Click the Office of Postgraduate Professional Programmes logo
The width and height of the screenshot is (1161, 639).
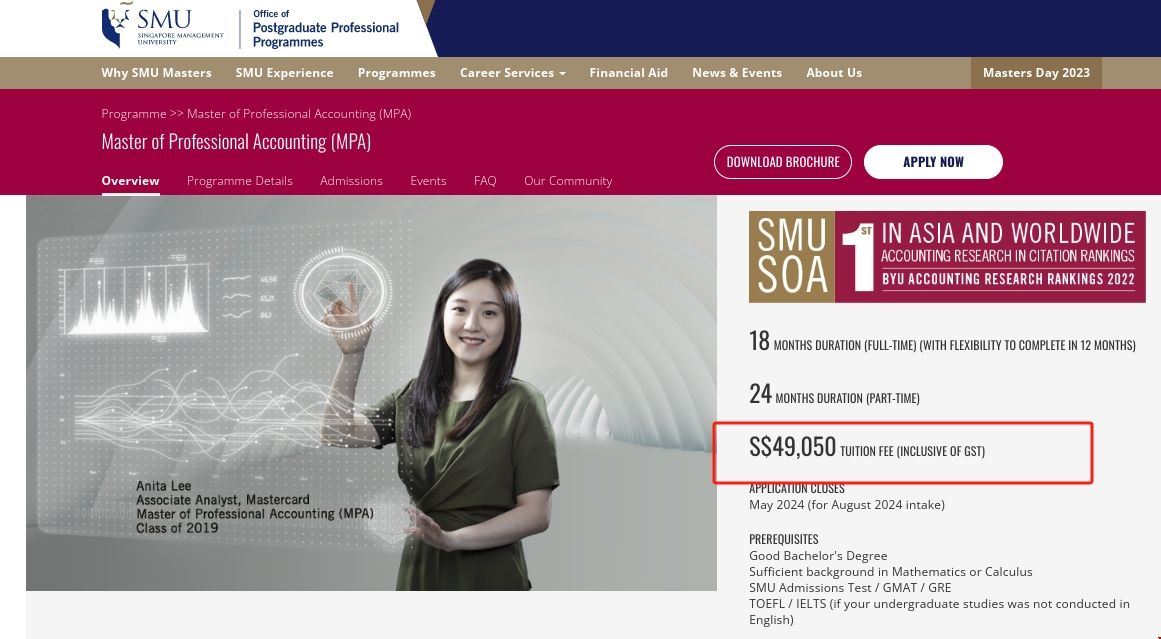click(325, 28)
